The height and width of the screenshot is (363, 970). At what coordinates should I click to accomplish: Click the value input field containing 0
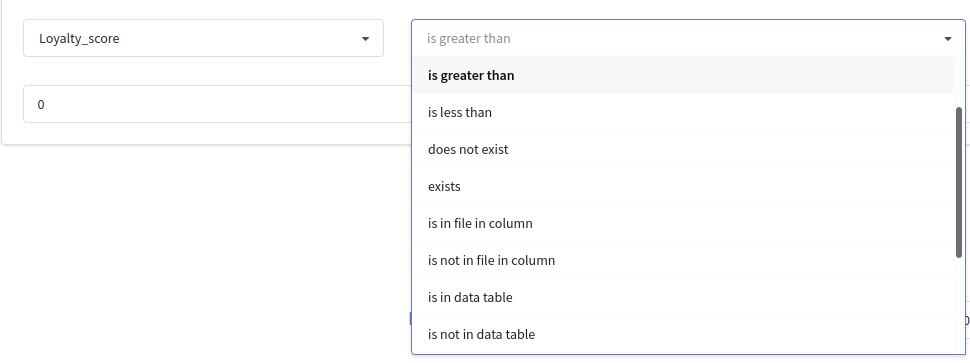click(x=217, y=104)
